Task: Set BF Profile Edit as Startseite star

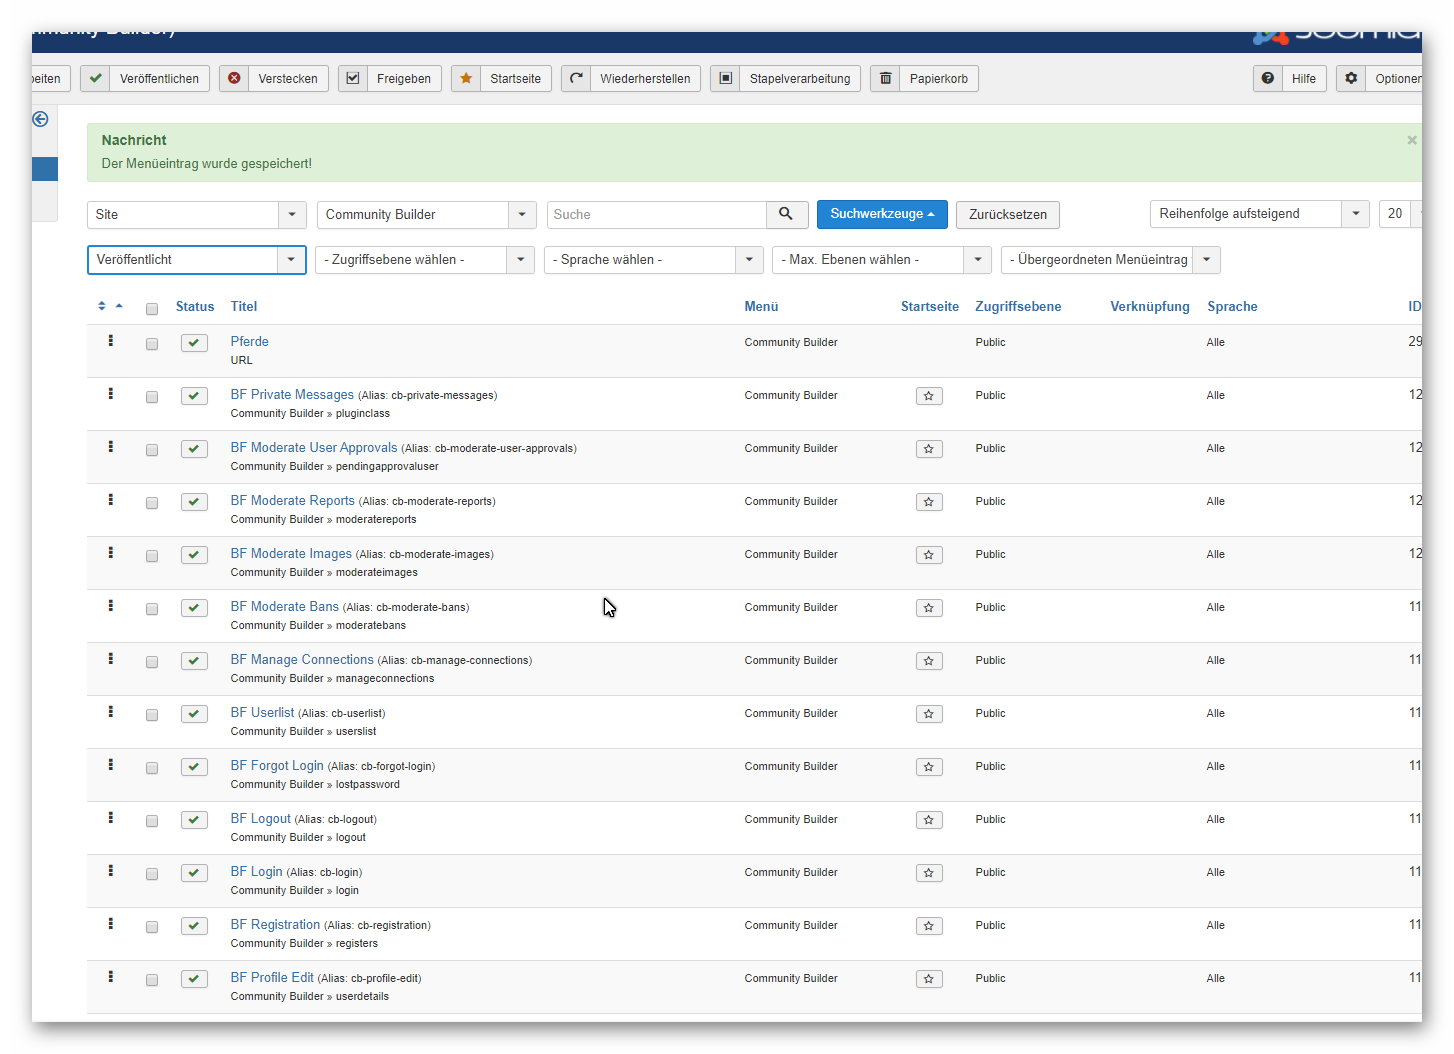Action: [929, 979]
